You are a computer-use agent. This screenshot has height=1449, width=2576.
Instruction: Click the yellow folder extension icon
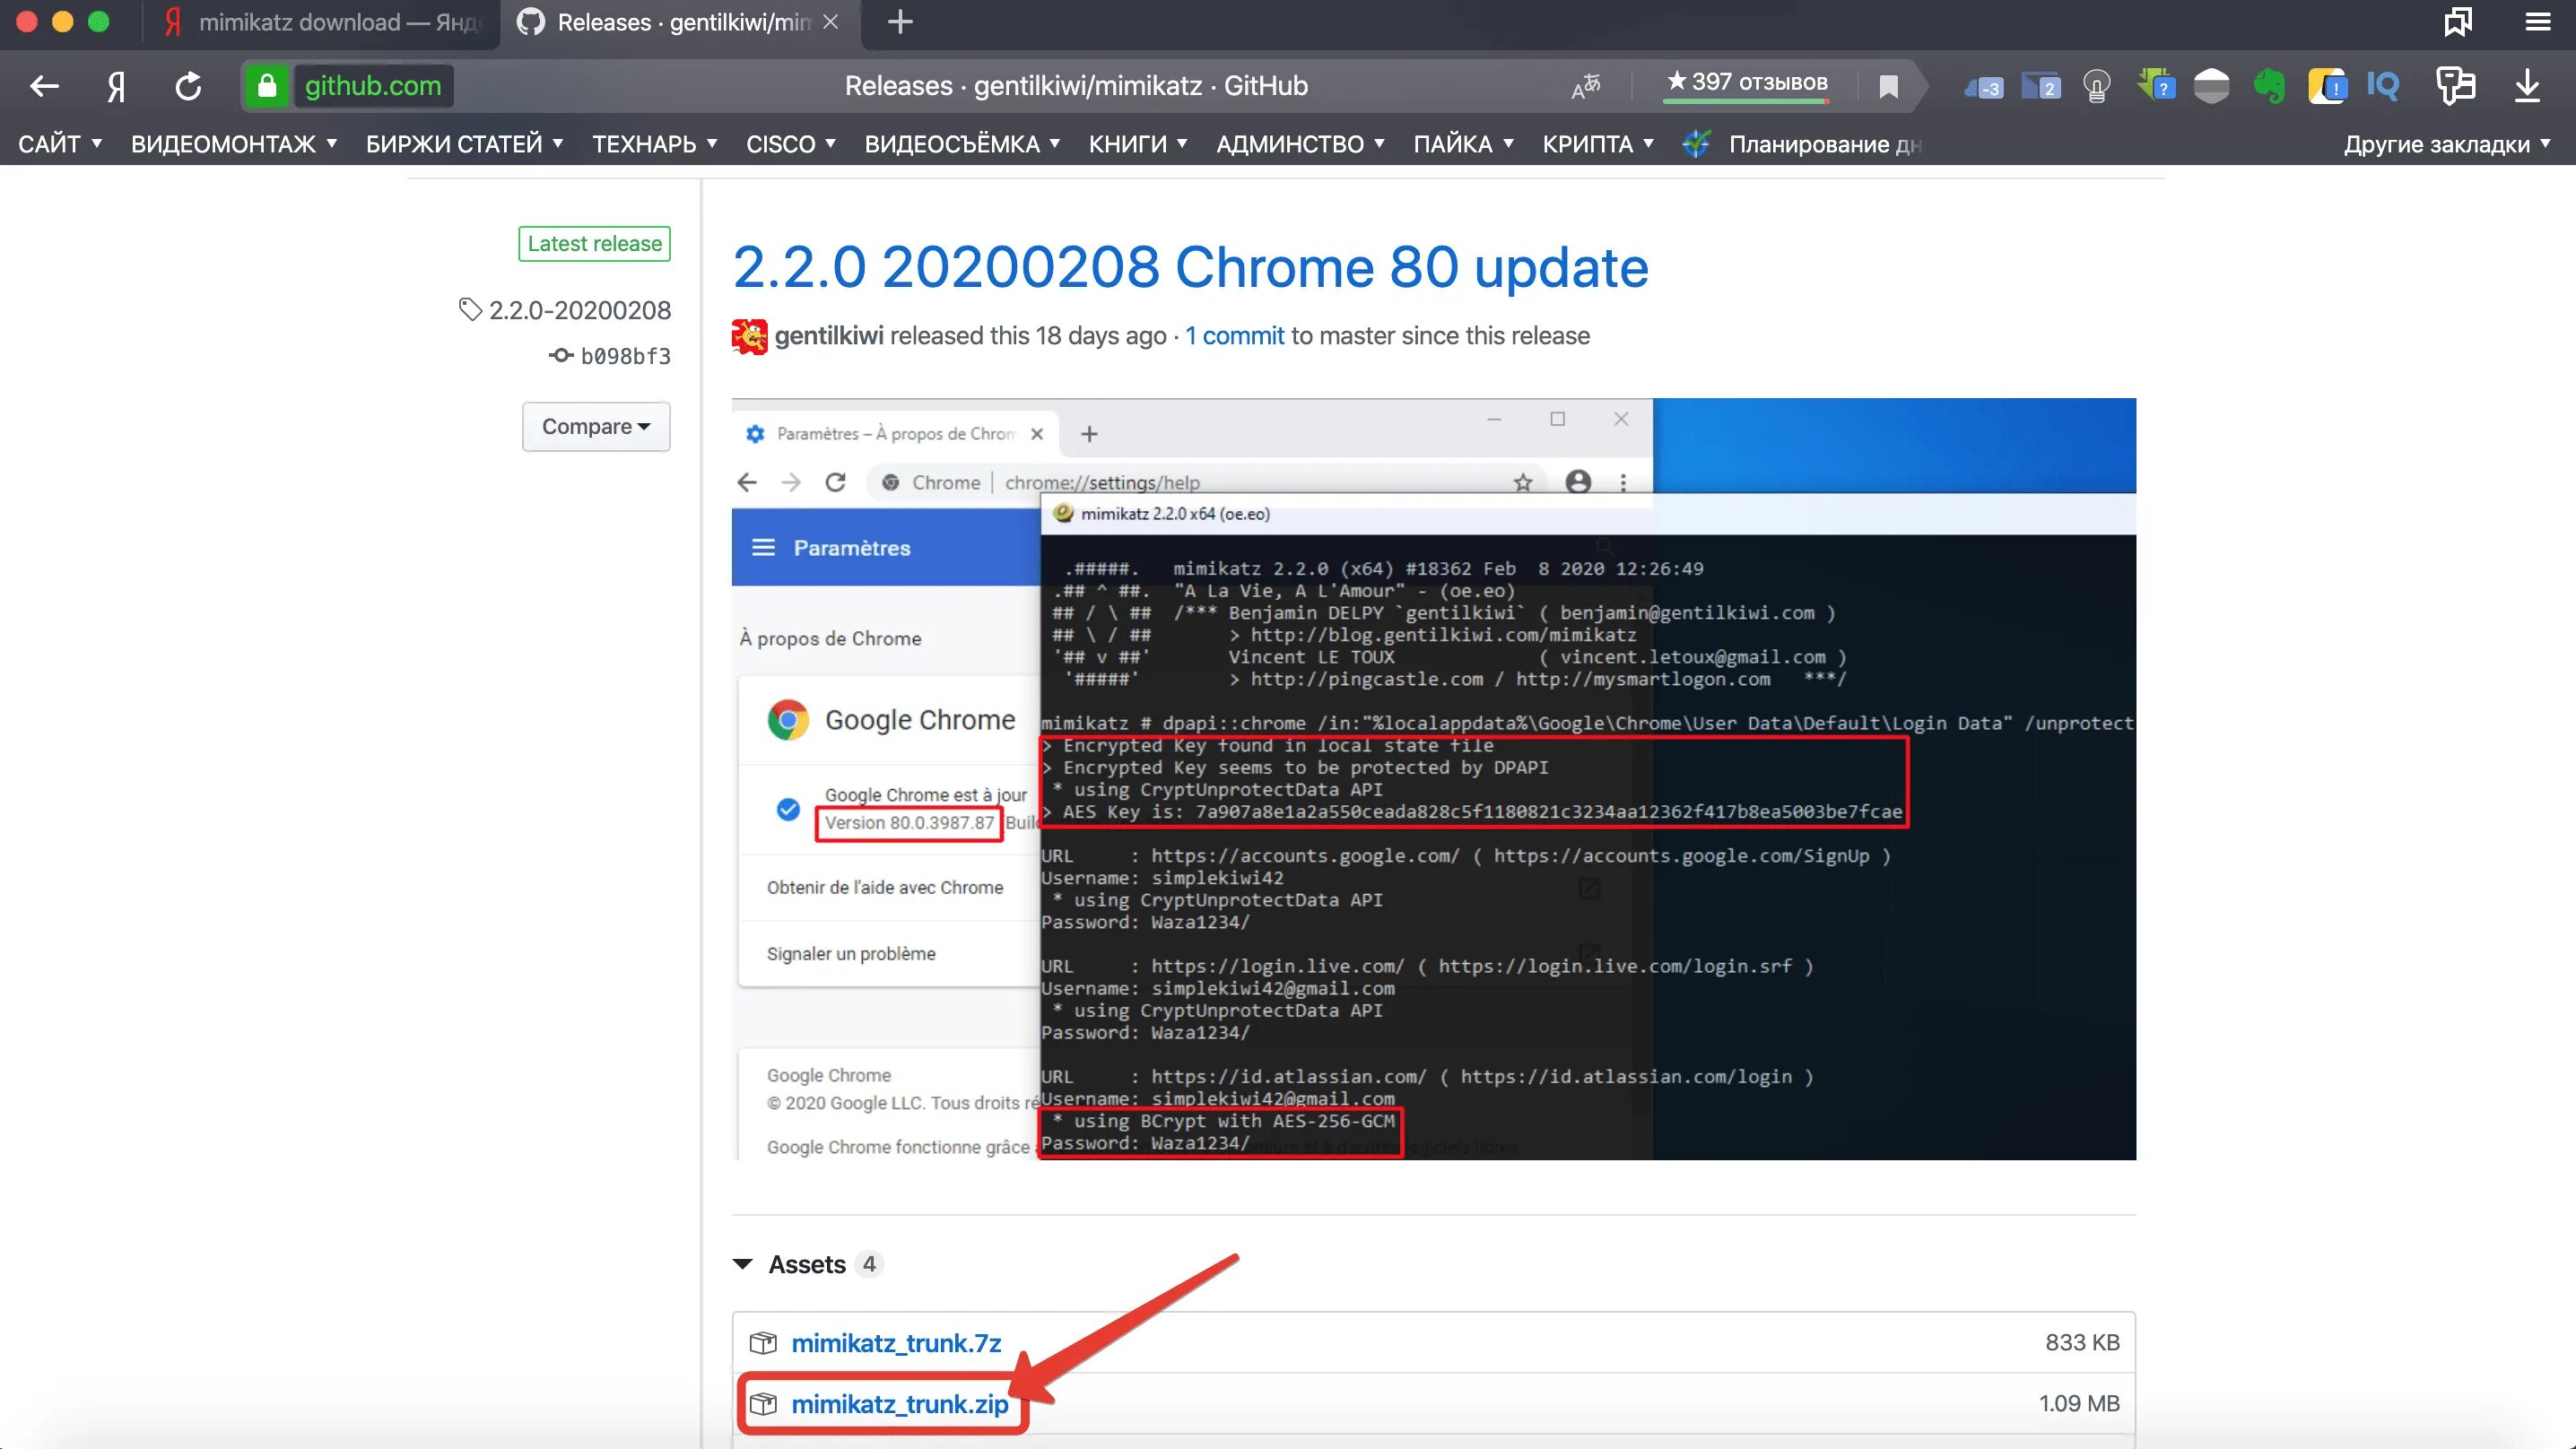point(2327,87)
